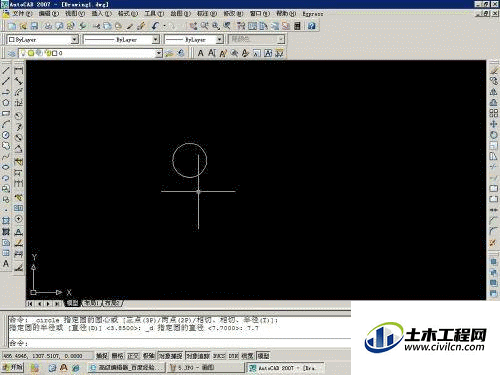Click the Save icon in Standard toolbar
500x375 pixels.
tap(34, 26)
